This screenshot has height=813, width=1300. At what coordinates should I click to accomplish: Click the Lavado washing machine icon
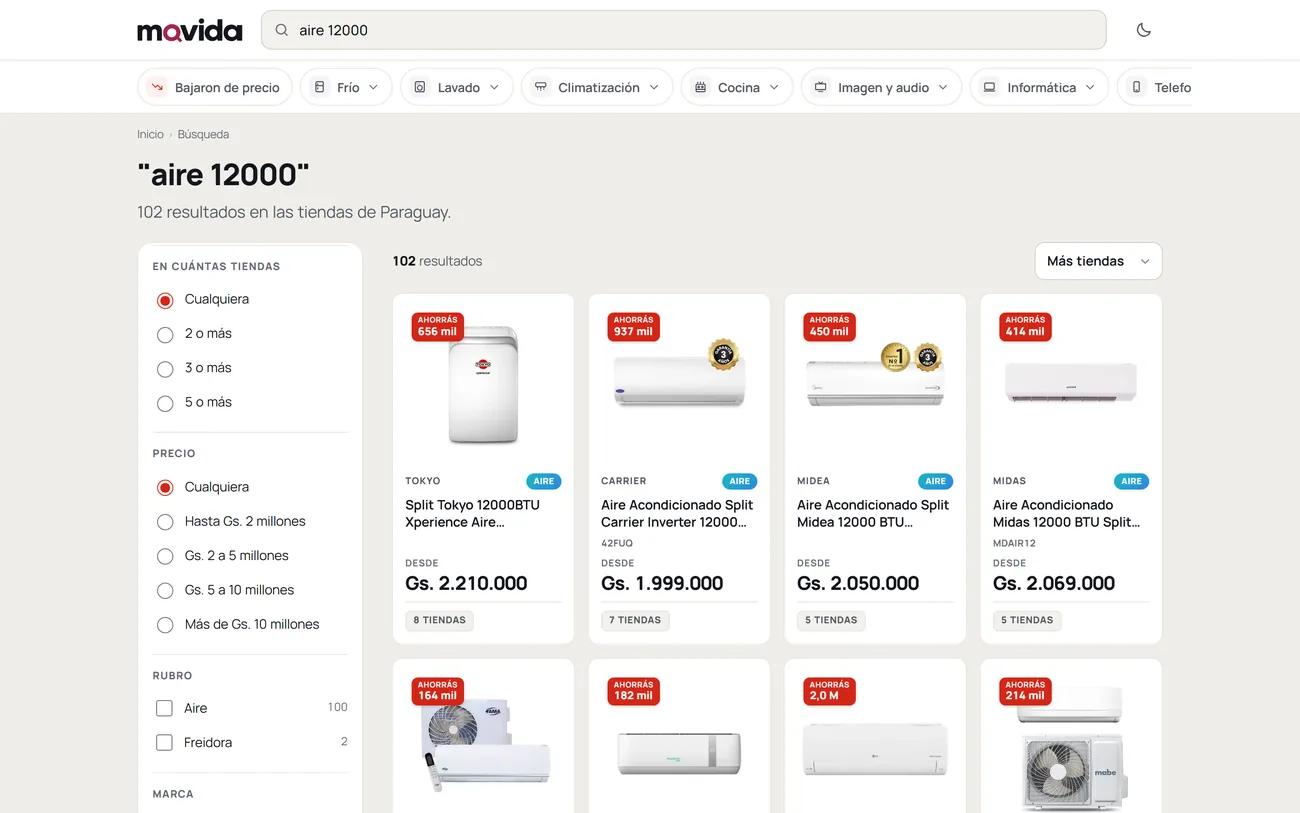pyautogui.click(x=420, y=87)
